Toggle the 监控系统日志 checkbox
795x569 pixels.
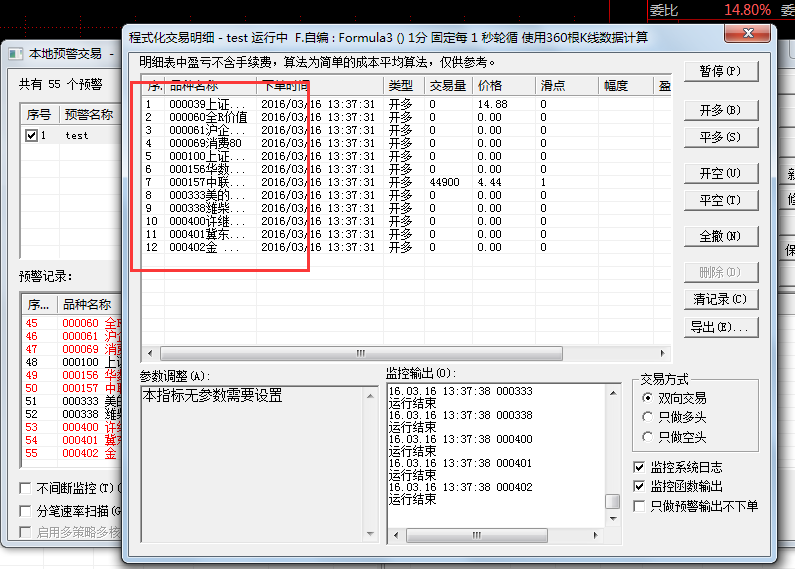[640, 467]
